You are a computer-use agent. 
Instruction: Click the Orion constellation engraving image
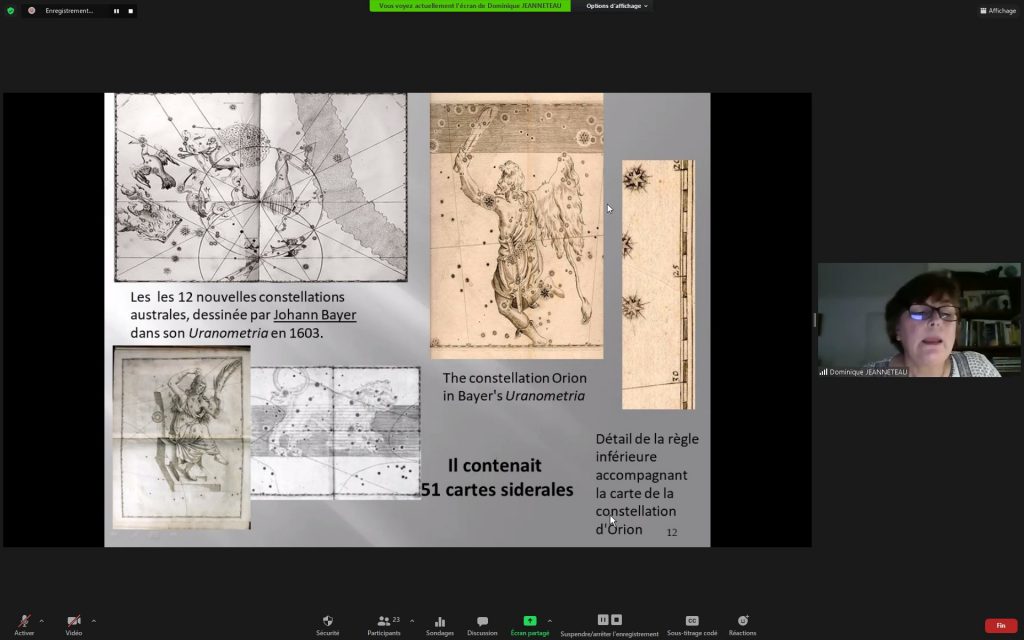point(517,226)
